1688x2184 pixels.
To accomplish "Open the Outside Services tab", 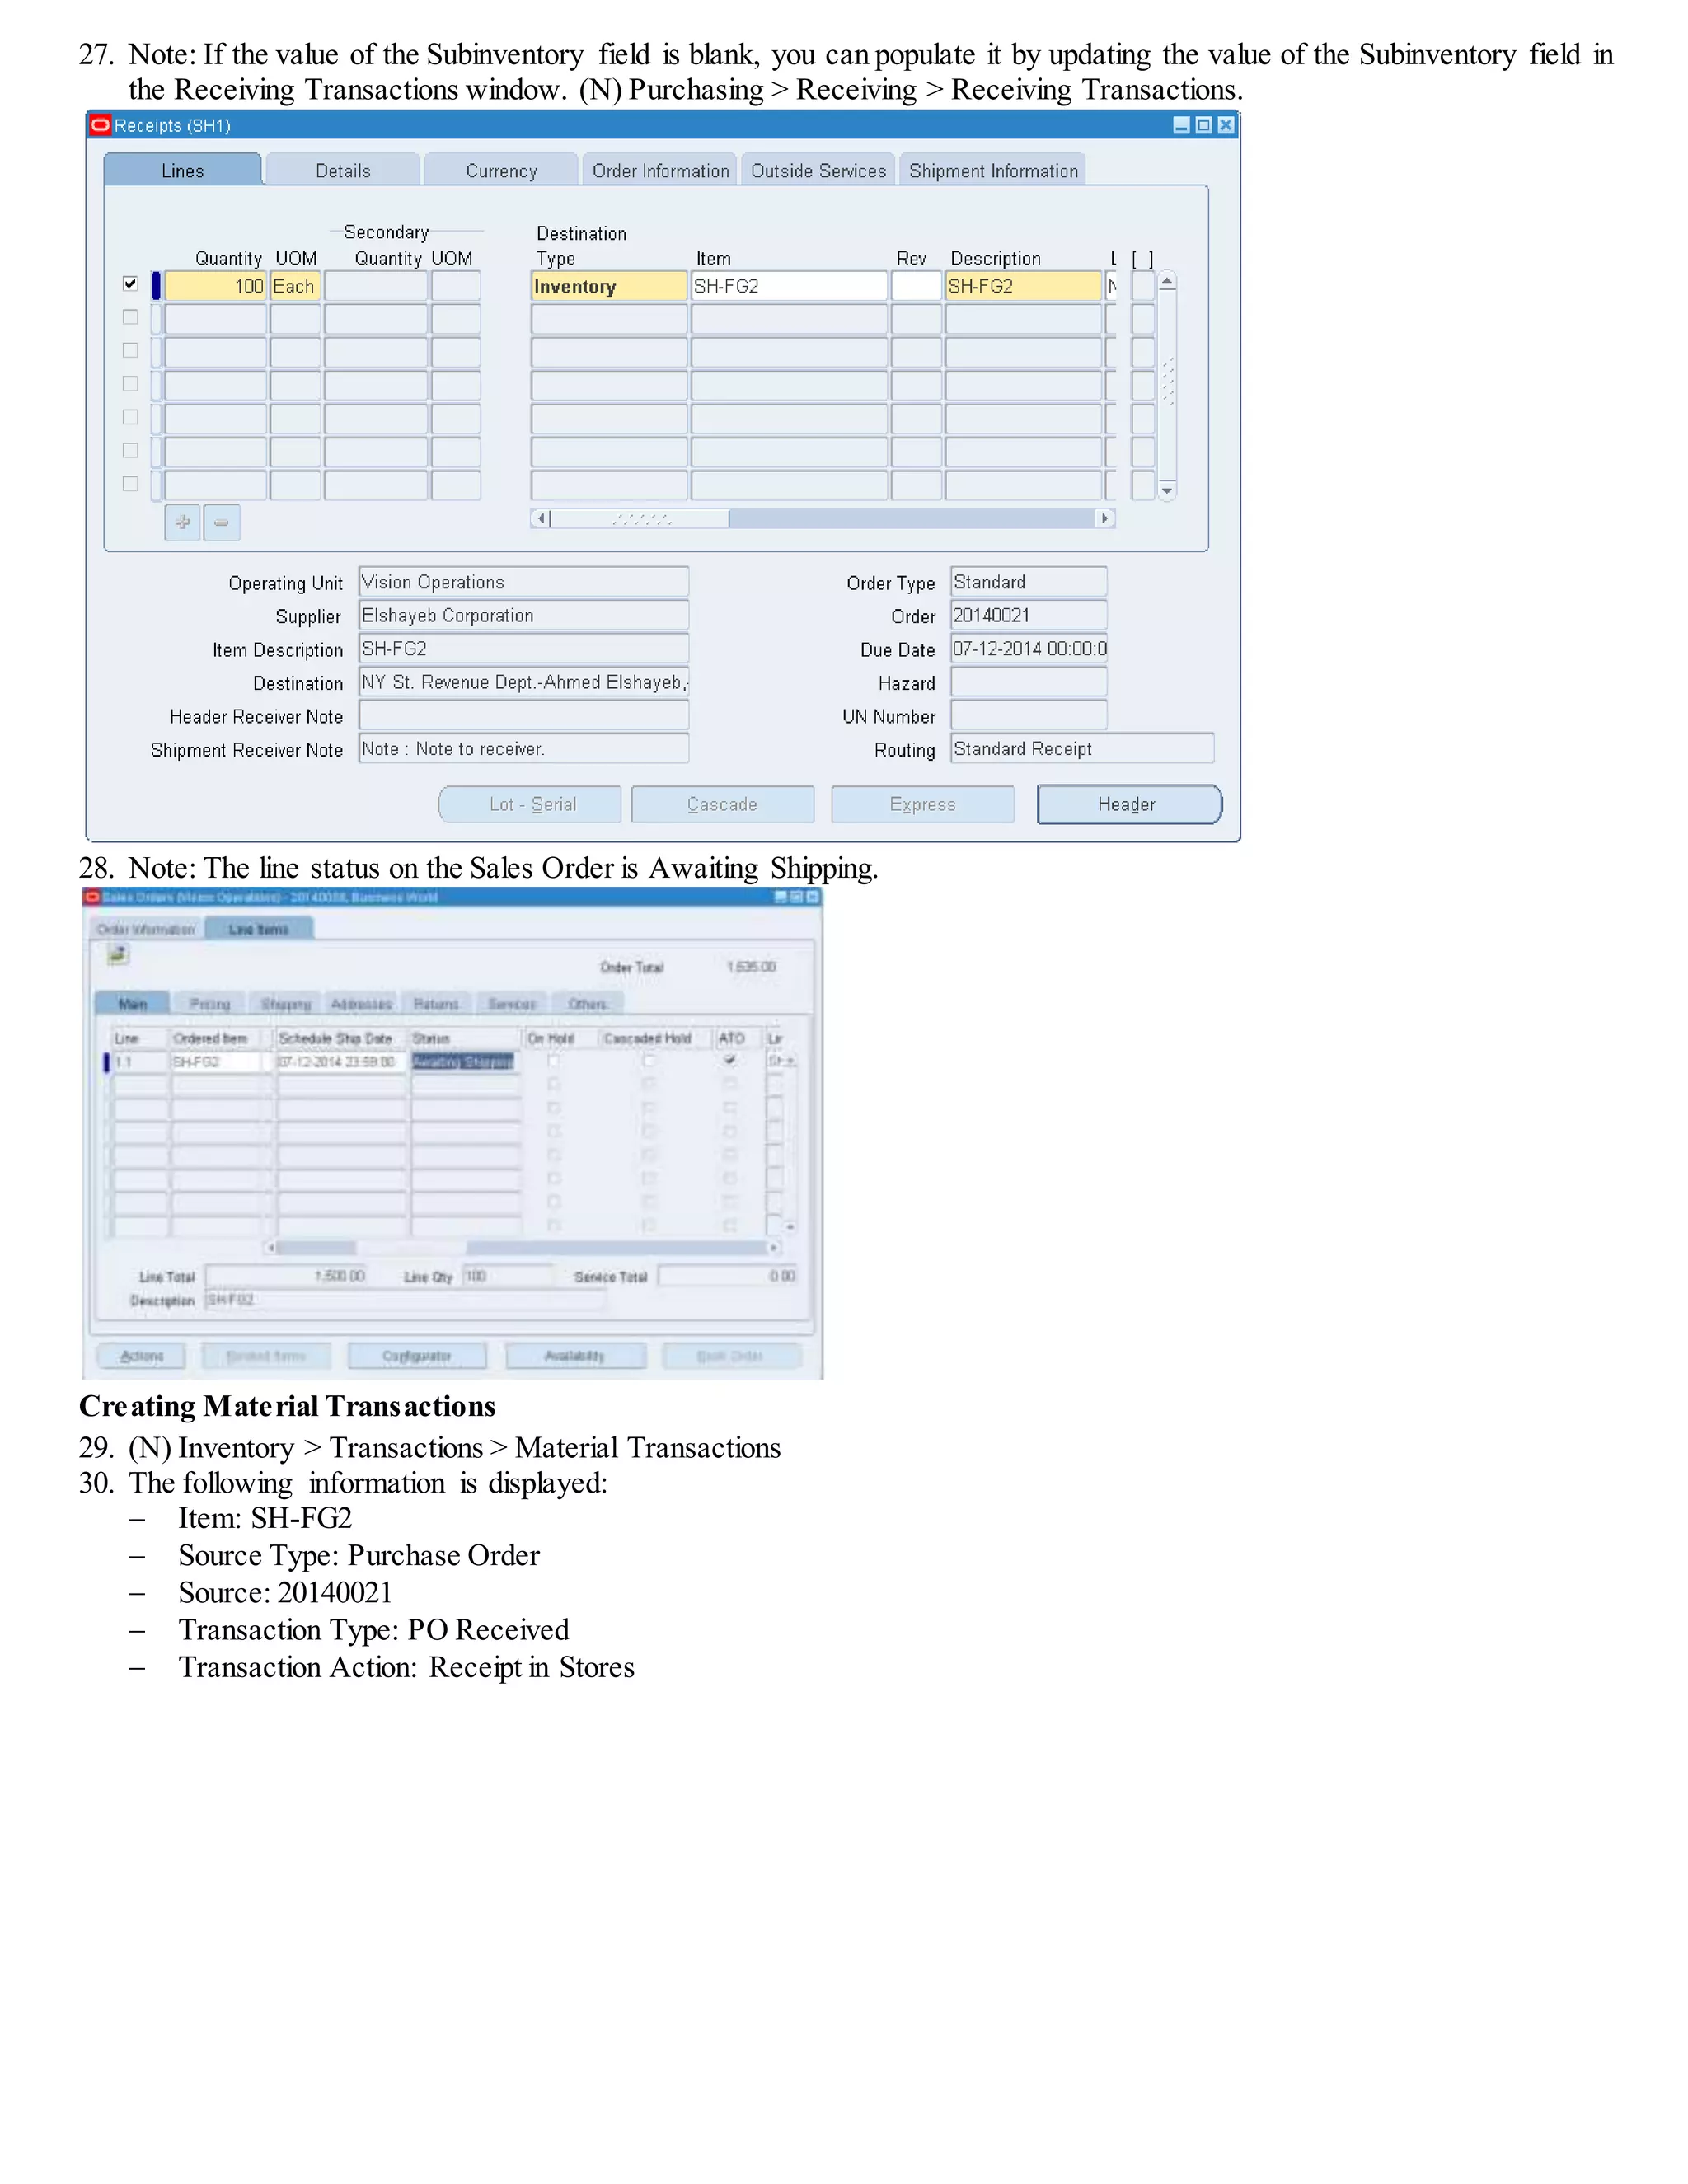I will [818, 170].
